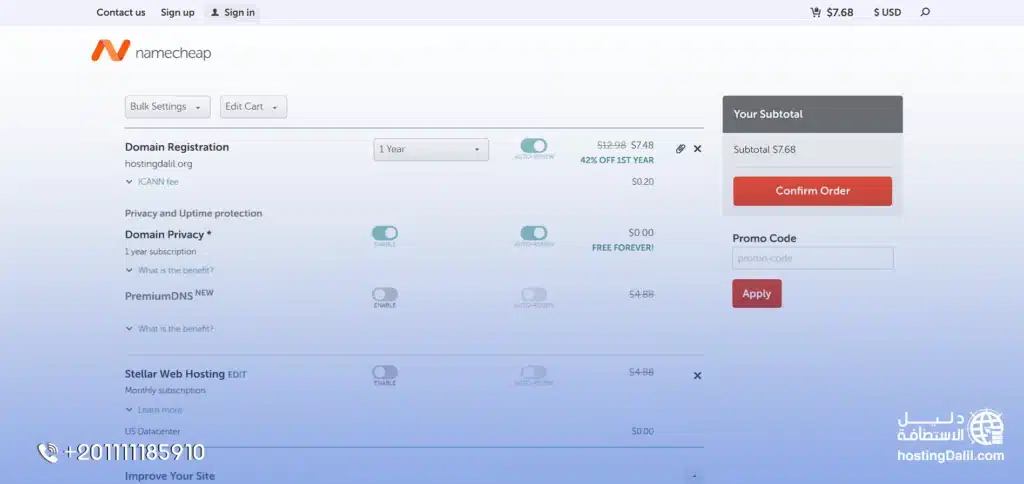Image resolution: width=1024 pixels, height=484 pixels.
Task: Open search with the magnifier icon
Action: pyautogui.click(x=924, y=12)
